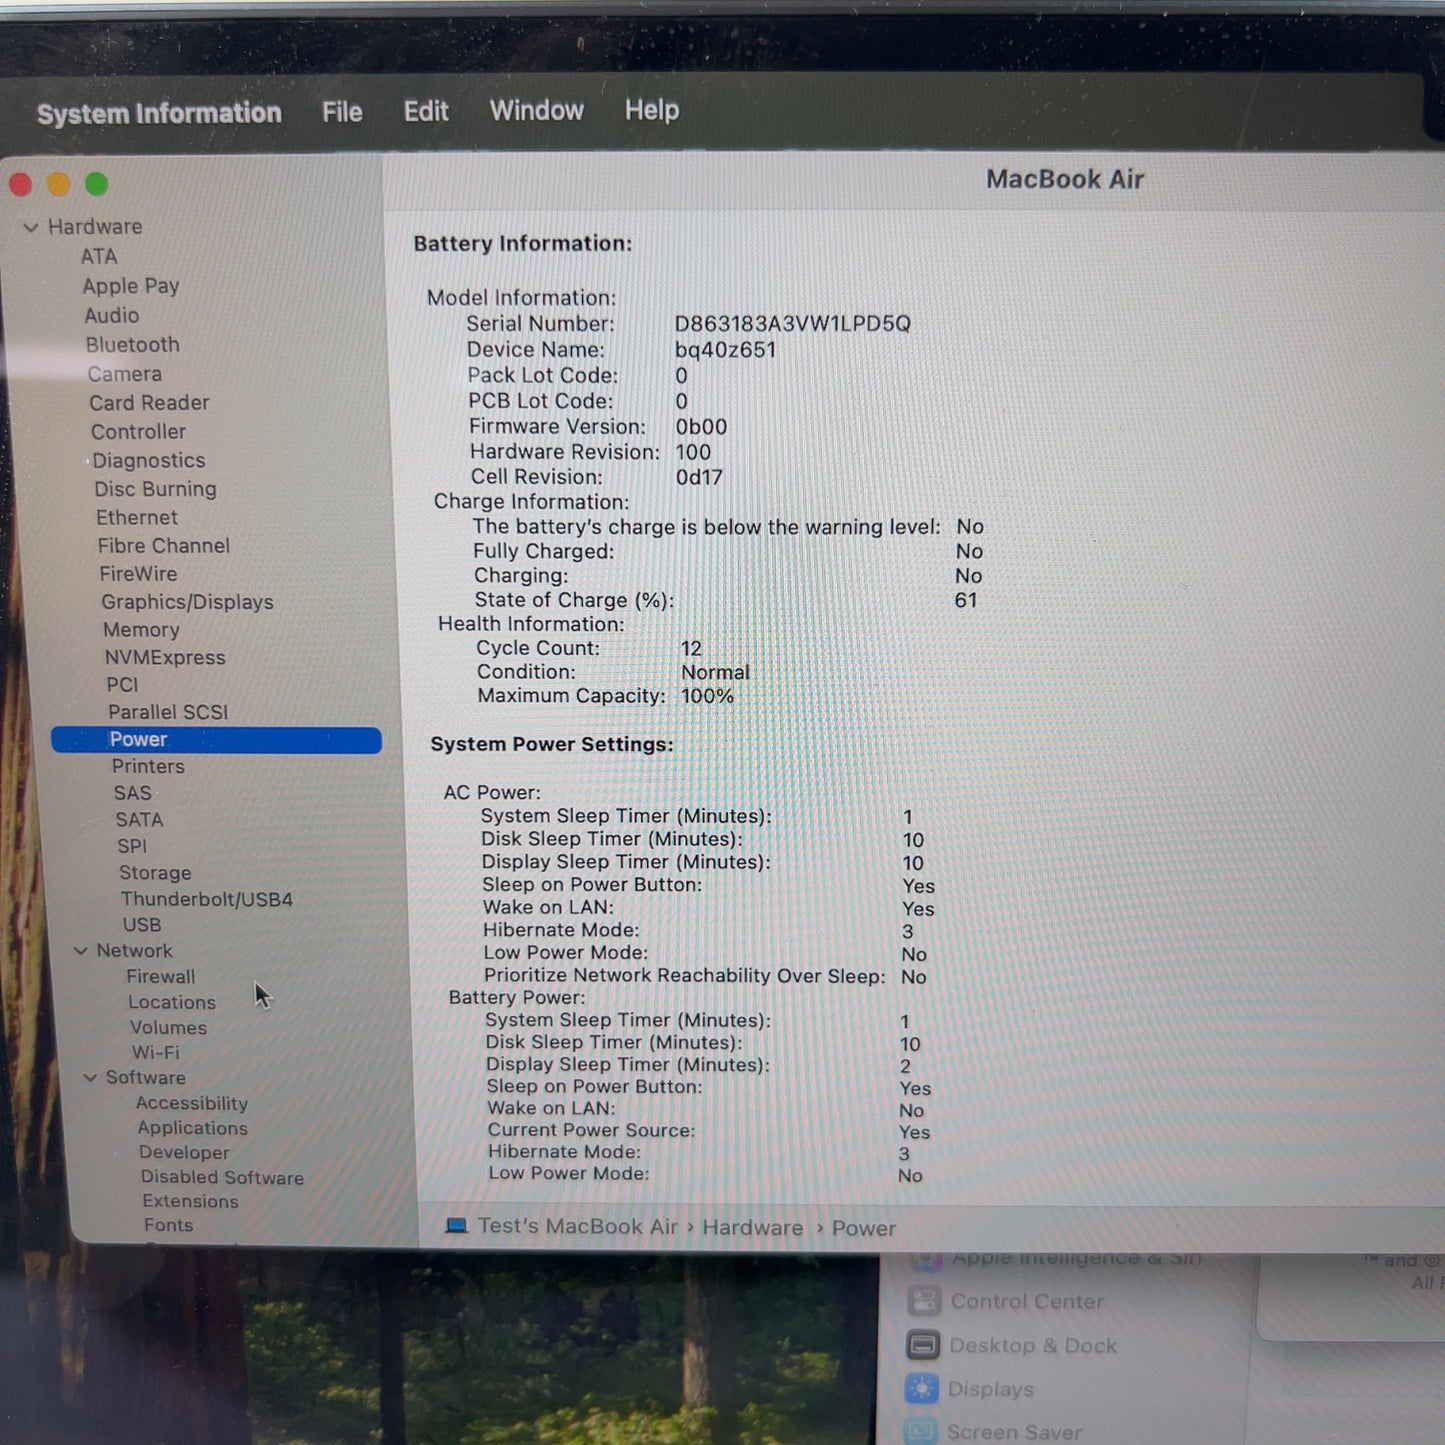The image size is (1445, 1445).
Task: Open the Window menu
Action: [x=536, y=110]
